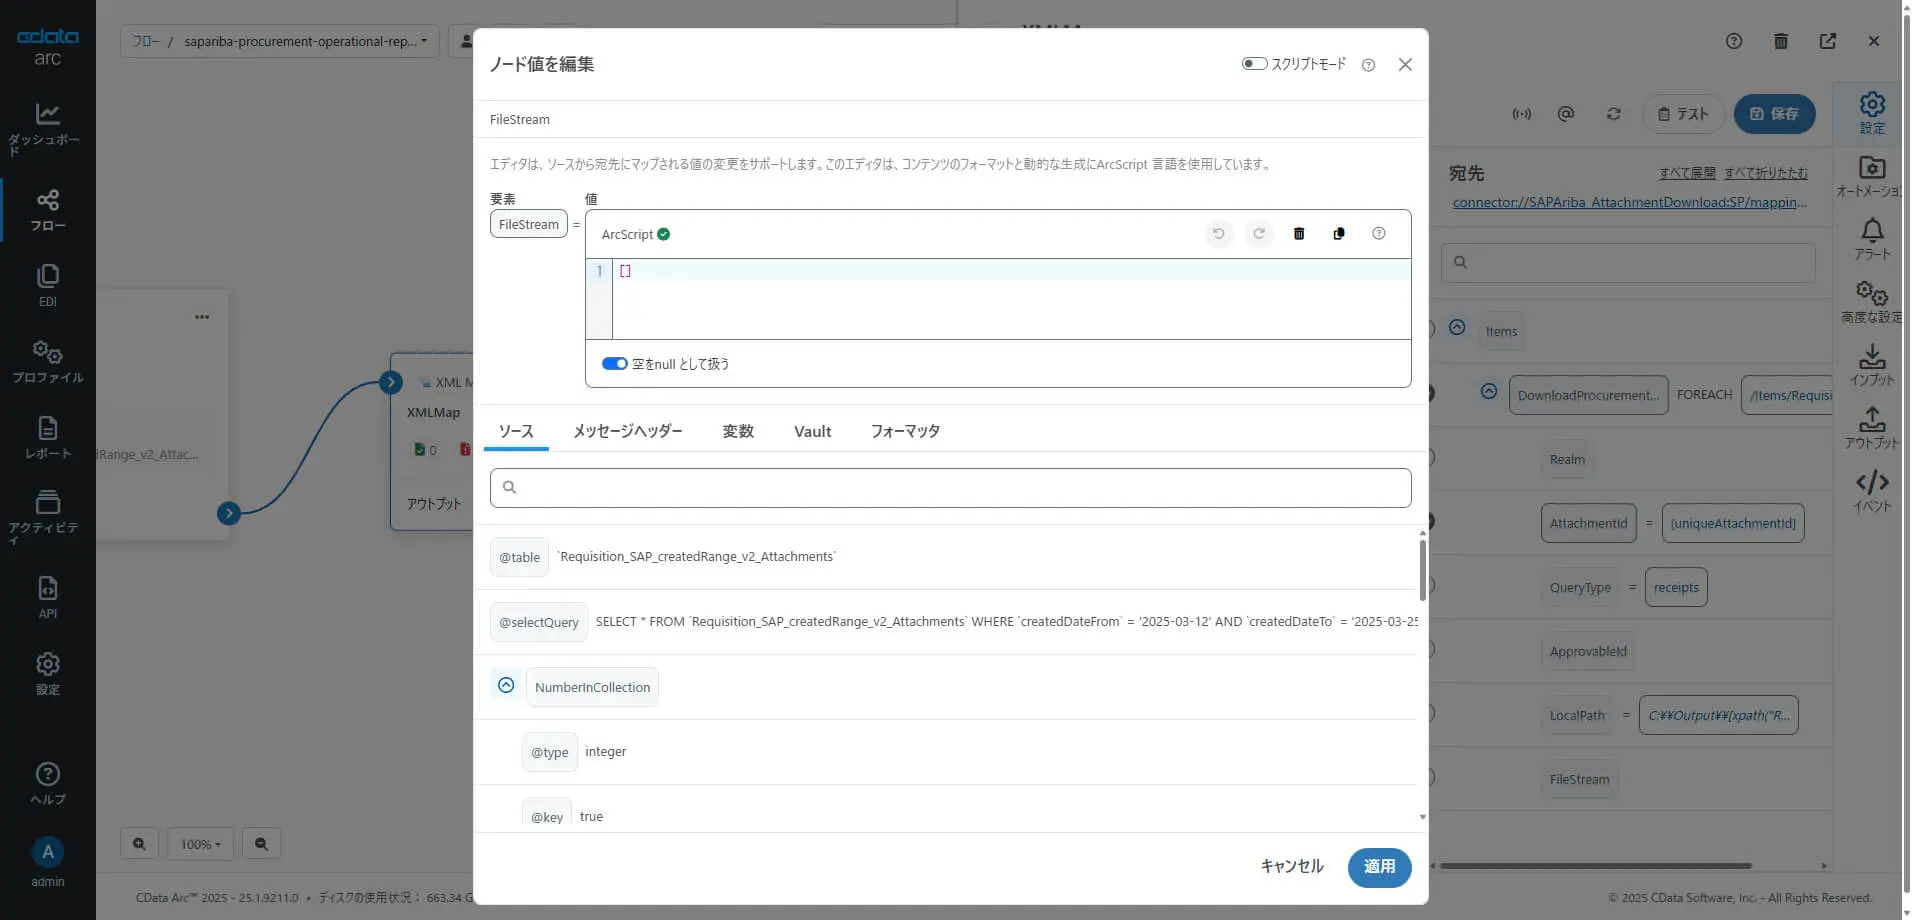The image size is (1912, 920).
Task: Open the 高度な設定 tab
Action: (1872, 302)
